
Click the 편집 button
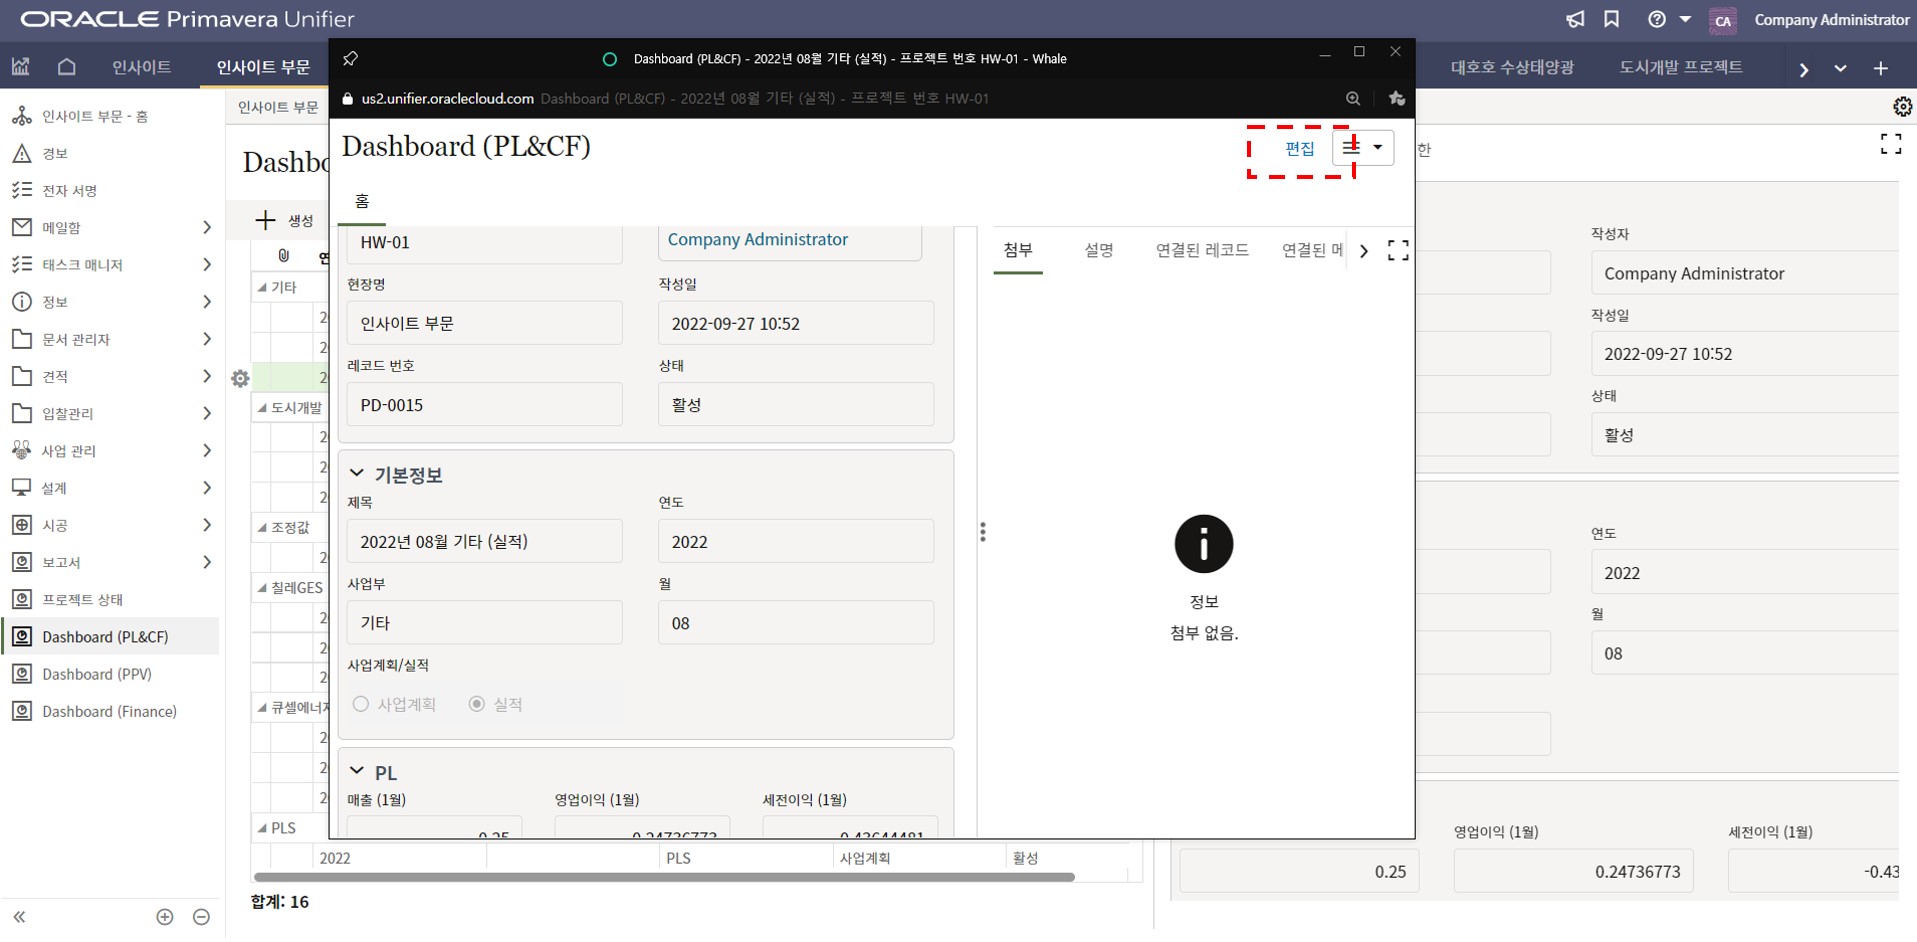tap(1299, 149)
